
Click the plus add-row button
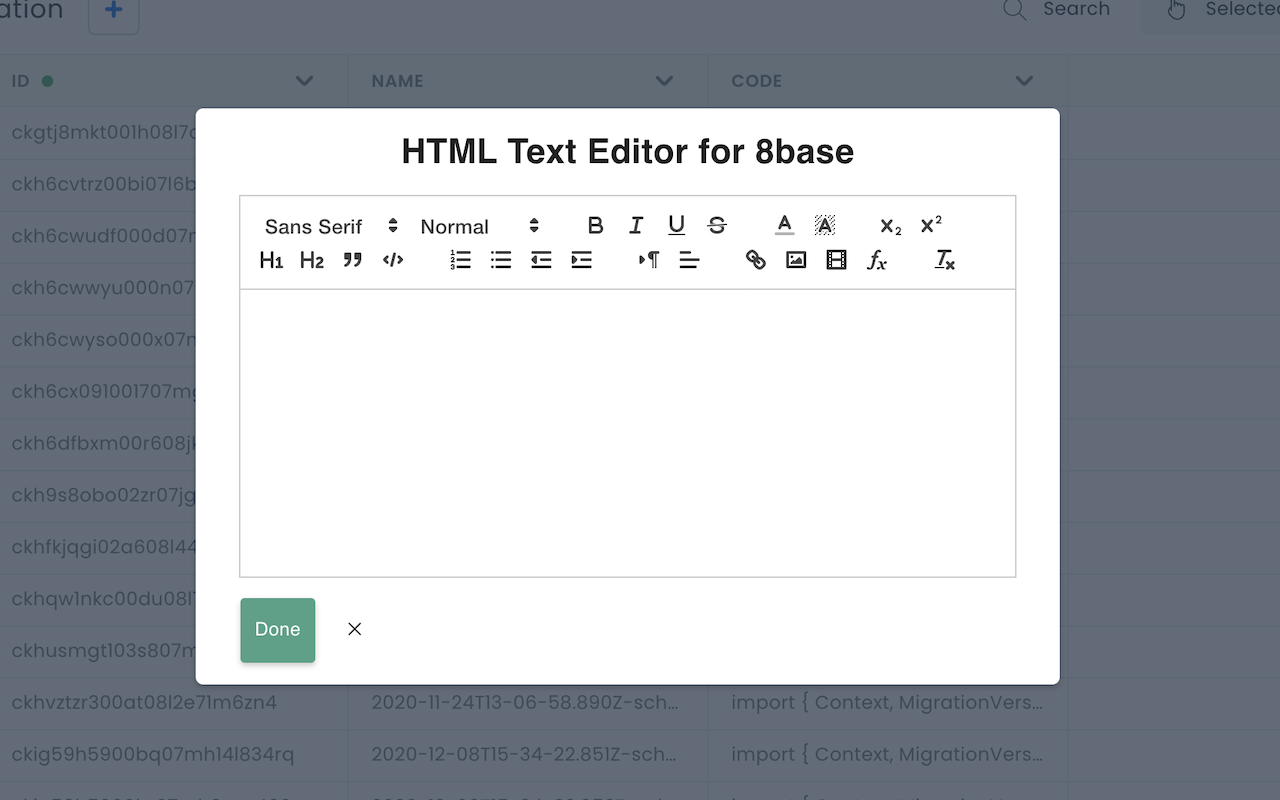coord(114,12)
